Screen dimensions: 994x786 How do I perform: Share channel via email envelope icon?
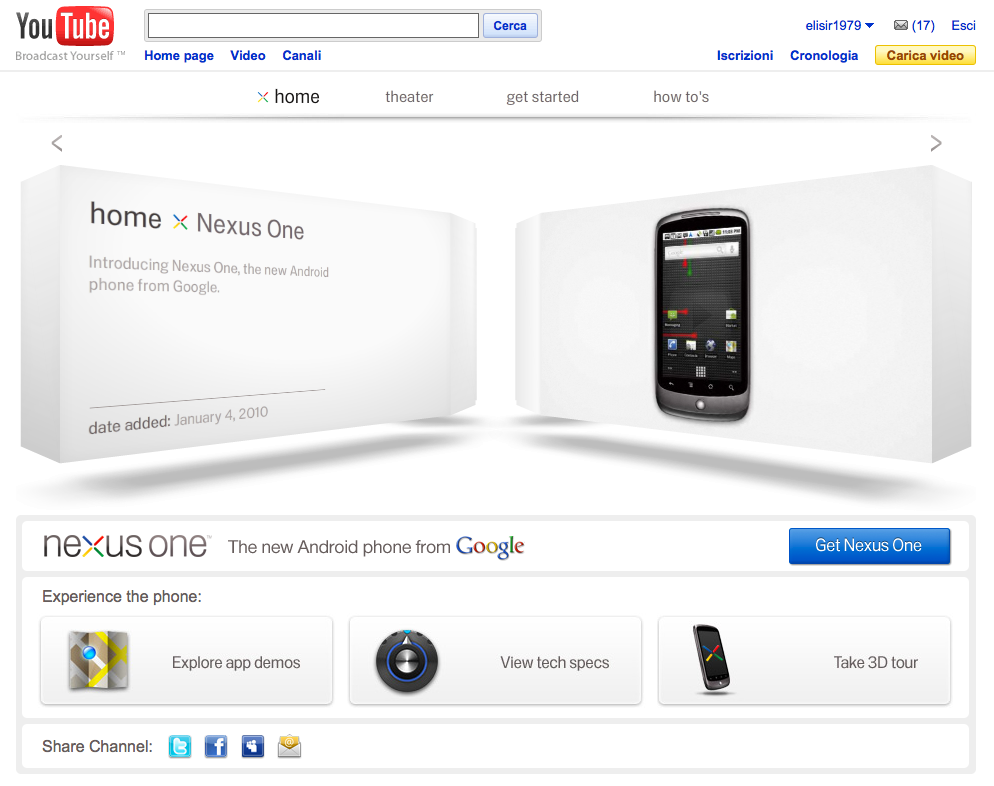290,747
